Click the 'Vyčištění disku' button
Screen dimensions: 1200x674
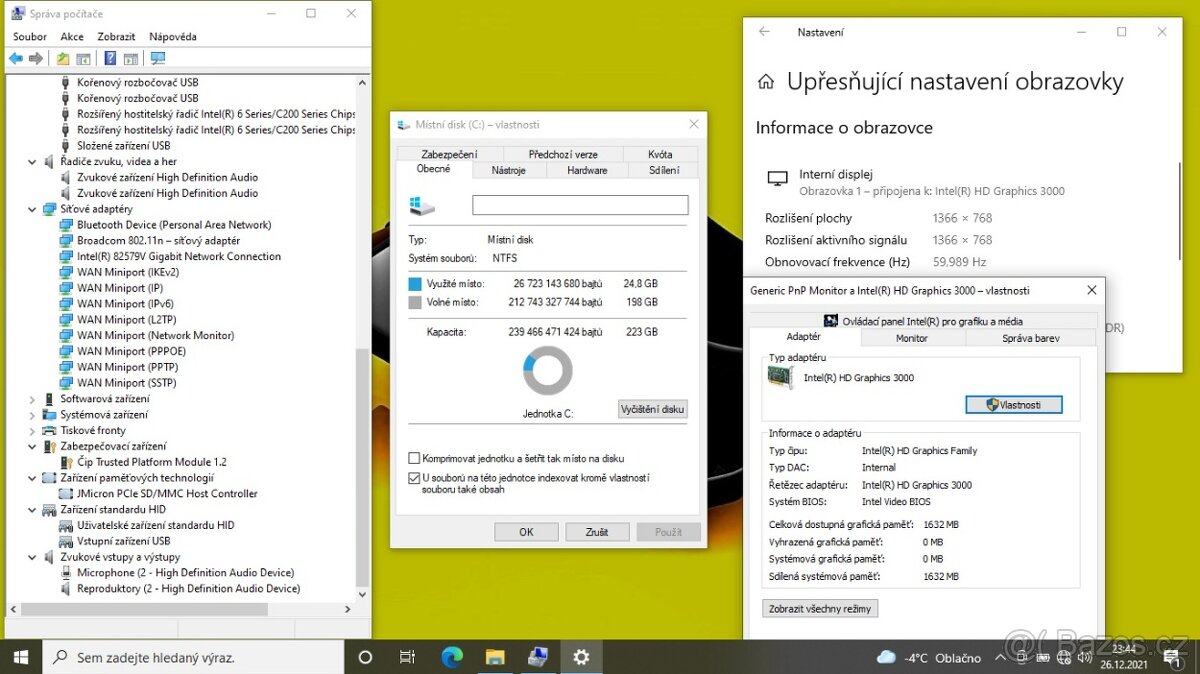pos(652,408)
